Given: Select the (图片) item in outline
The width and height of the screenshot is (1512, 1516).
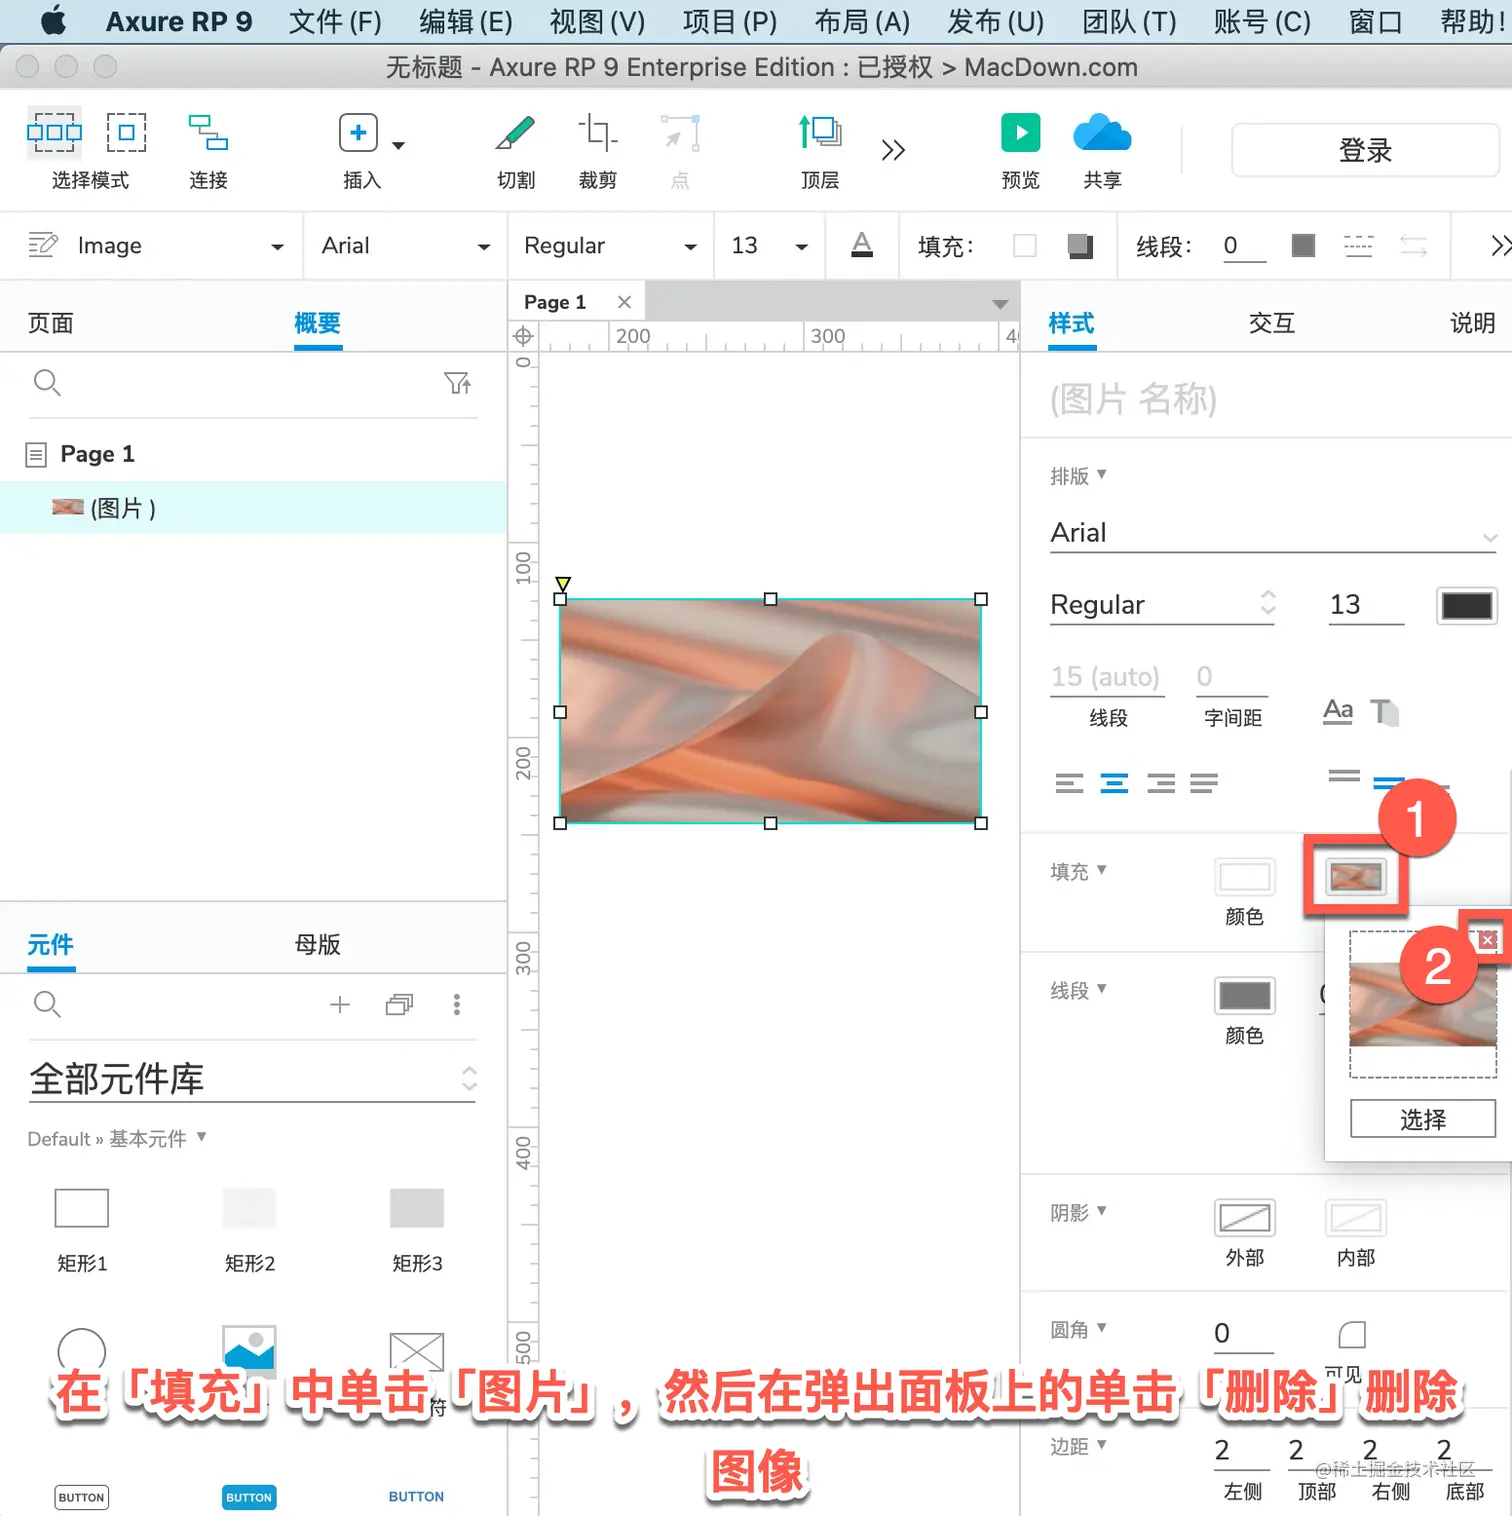Looking at the screenshot, I should 253,508.
